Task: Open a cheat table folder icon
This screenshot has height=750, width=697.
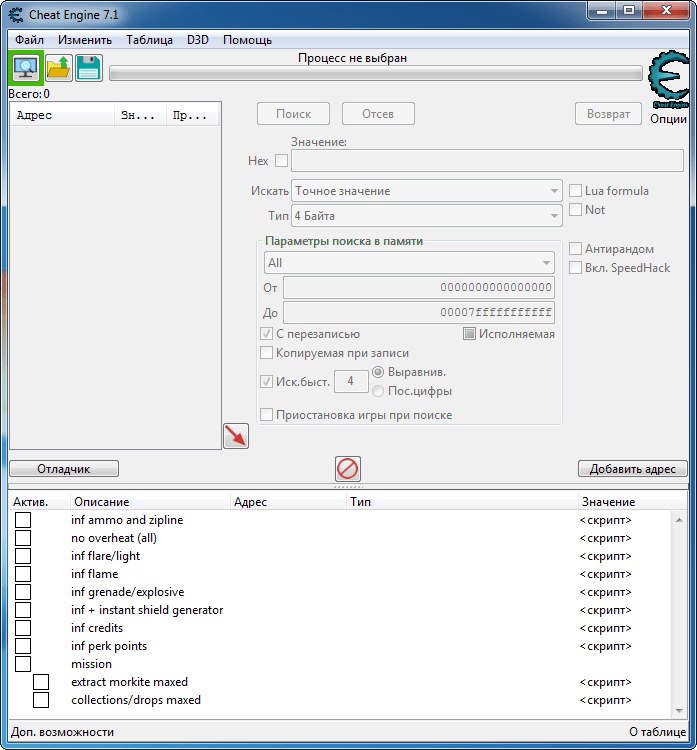Action: (x=59, y=68)
